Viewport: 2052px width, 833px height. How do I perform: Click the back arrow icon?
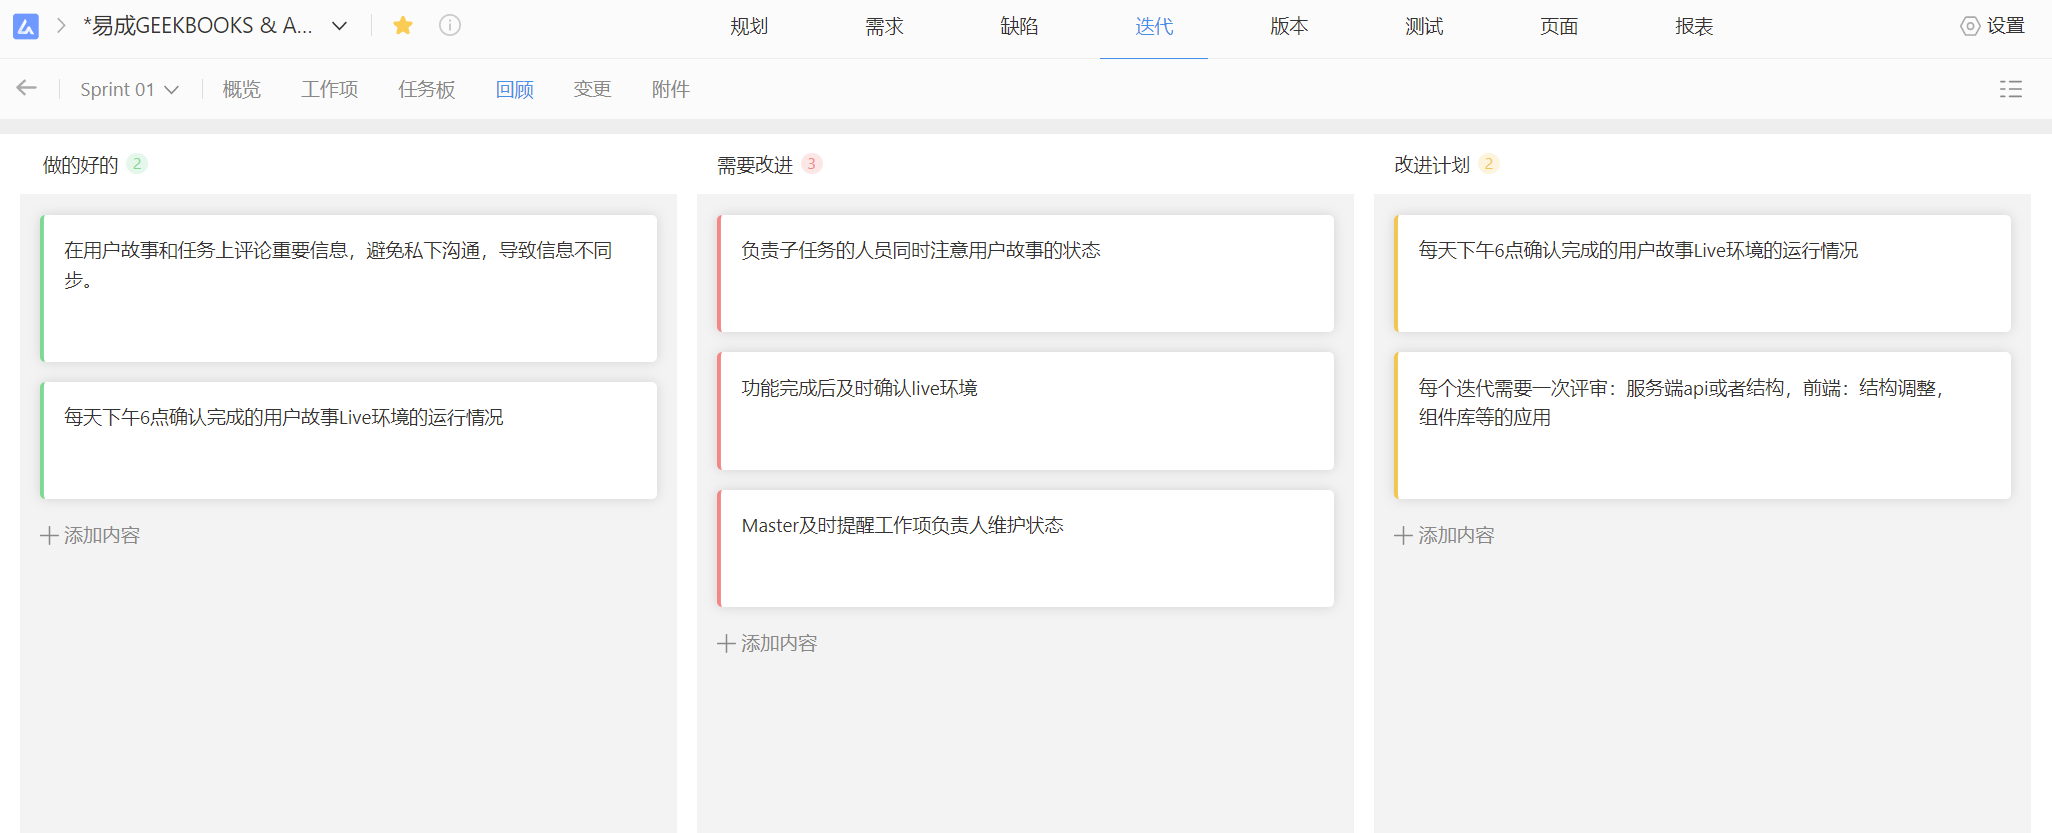click(x=27, y=88)
